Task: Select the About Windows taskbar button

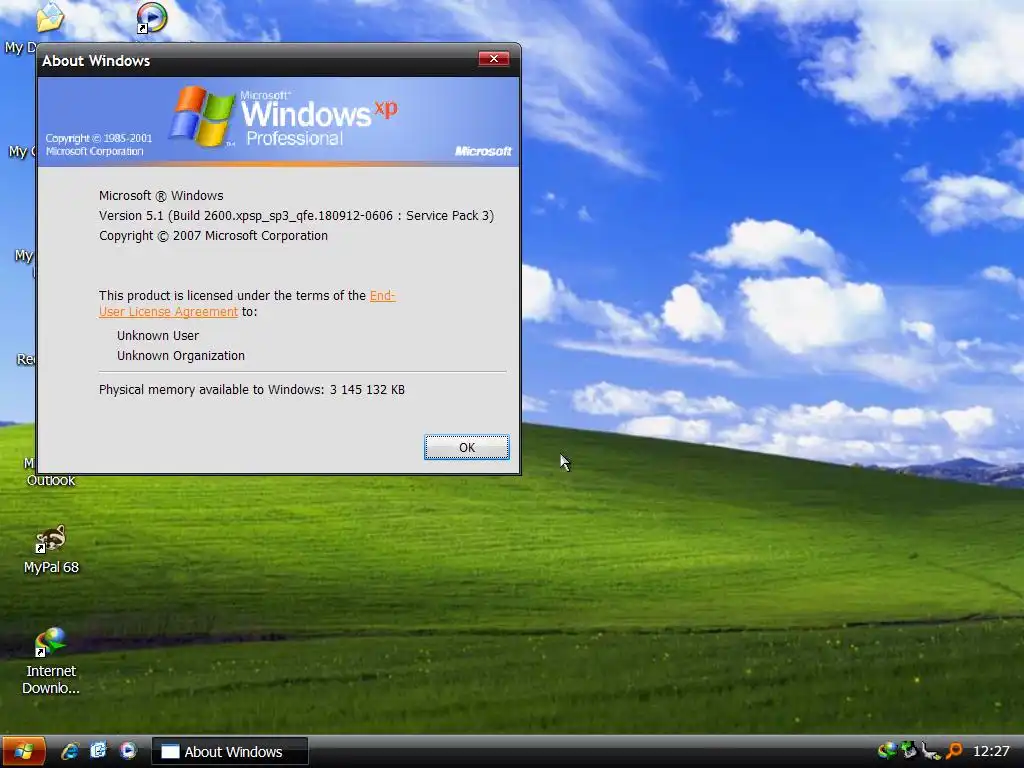Action: click(x=230, y=752)
